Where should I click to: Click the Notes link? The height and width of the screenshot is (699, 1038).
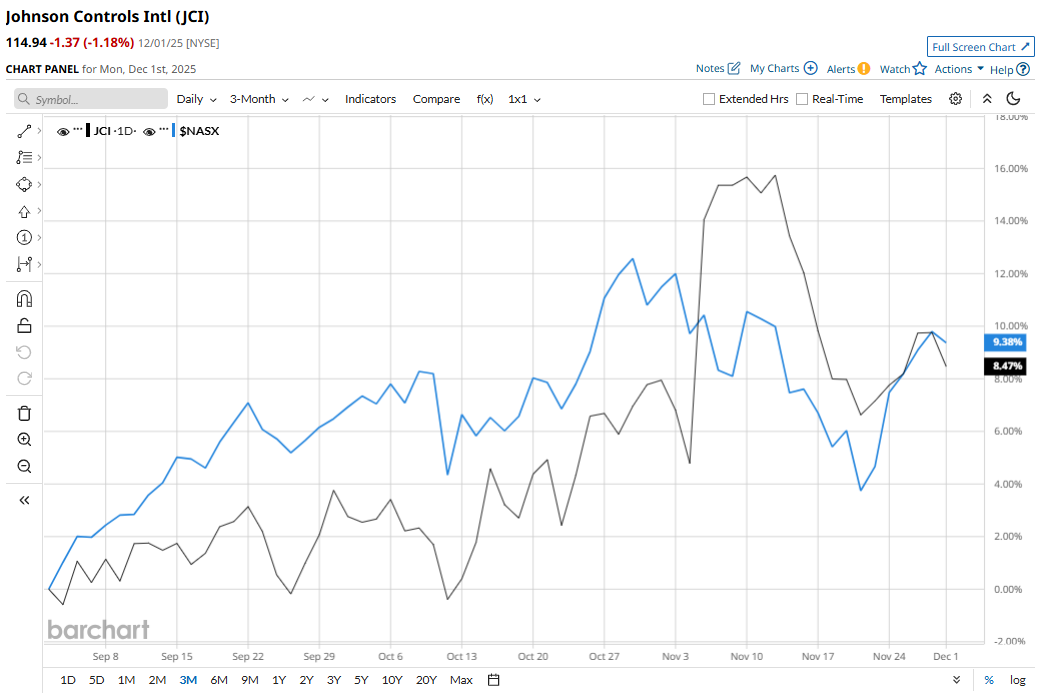(710, 68)
